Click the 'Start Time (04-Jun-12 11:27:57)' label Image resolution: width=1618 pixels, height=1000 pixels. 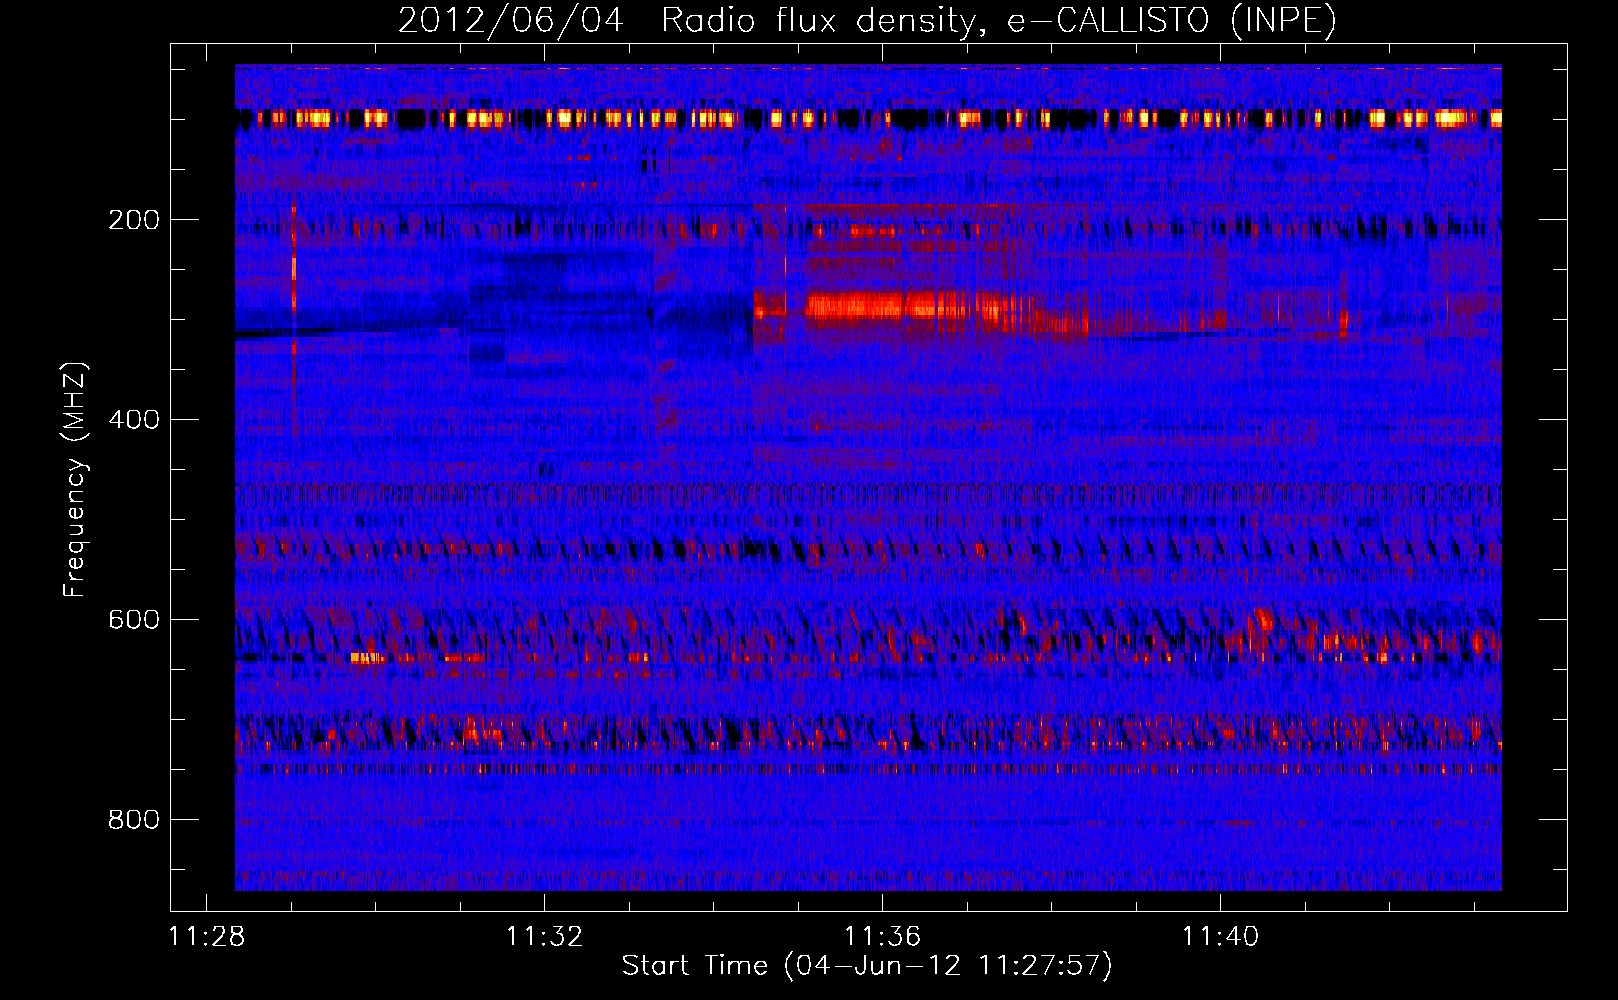point(867,966)
